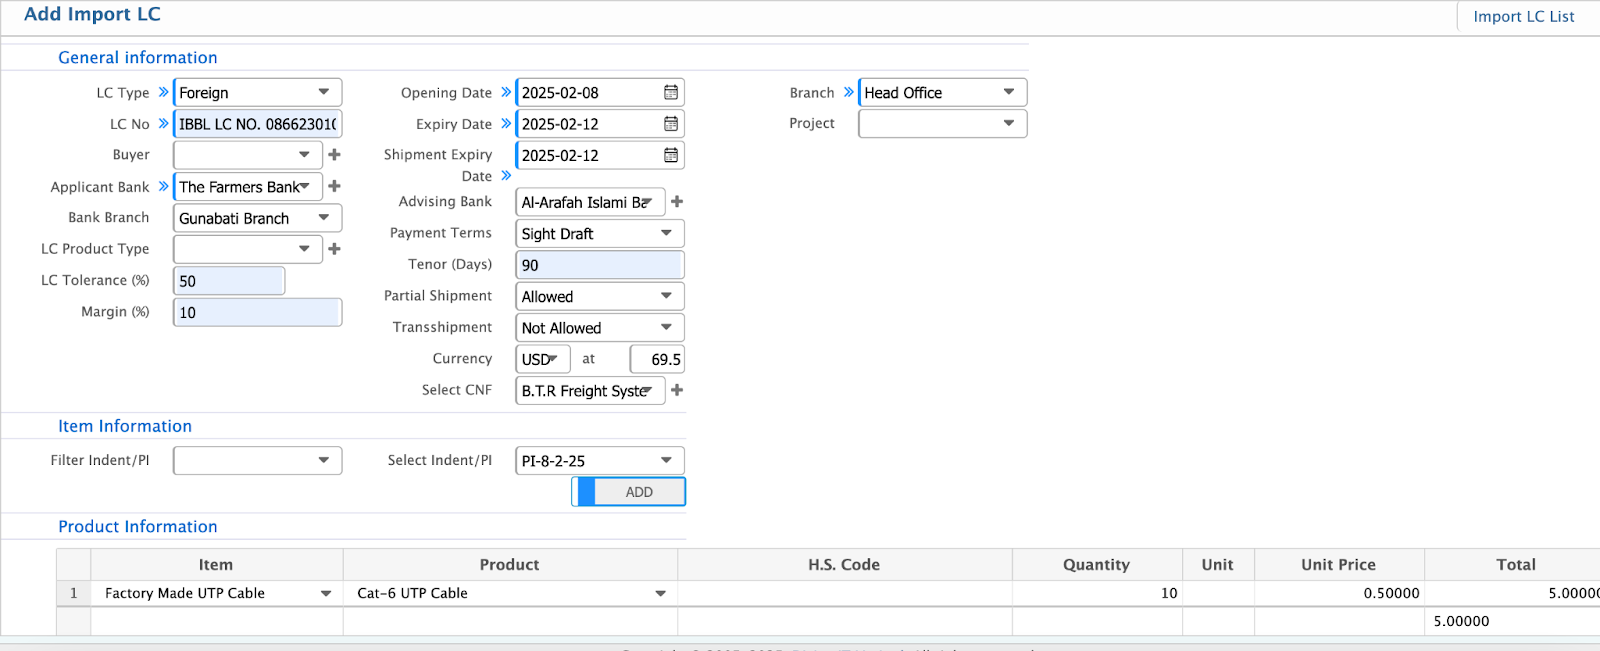Image resolution: width=1600 pixels, height=651 pixels.
Task: Click Item Information section heading
Action: tap(125, 426)
